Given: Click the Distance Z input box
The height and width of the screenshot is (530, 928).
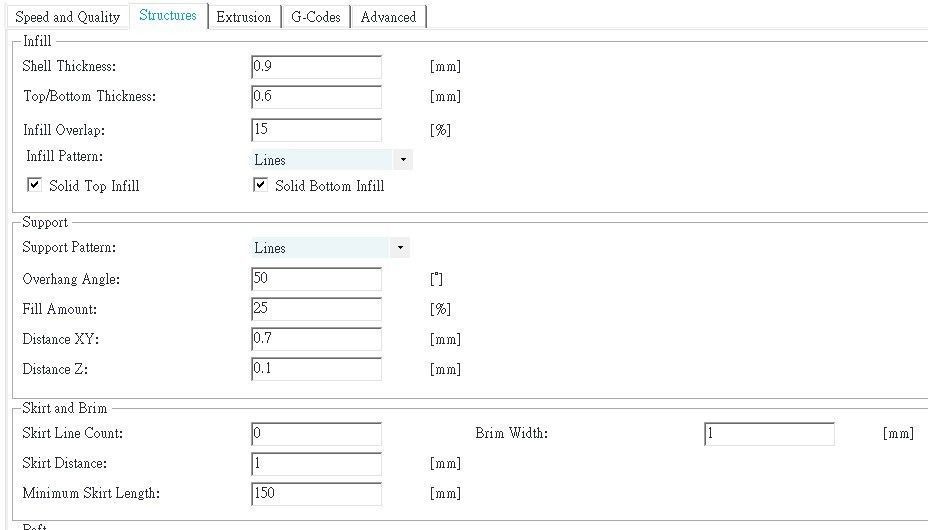Looking at the screenshot, I should coord(316,369).
